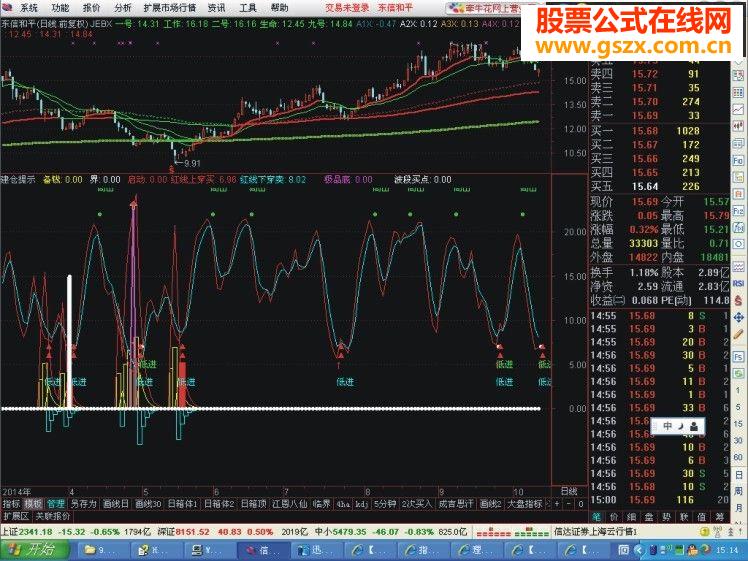Switch to 日 daily period in sidebar
The height and width of the screenshot is (561, 748).
(738, 475)
